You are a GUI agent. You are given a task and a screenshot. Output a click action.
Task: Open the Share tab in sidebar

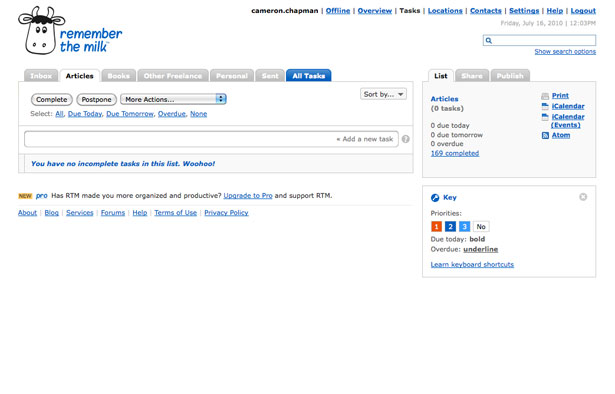[472, 76]
